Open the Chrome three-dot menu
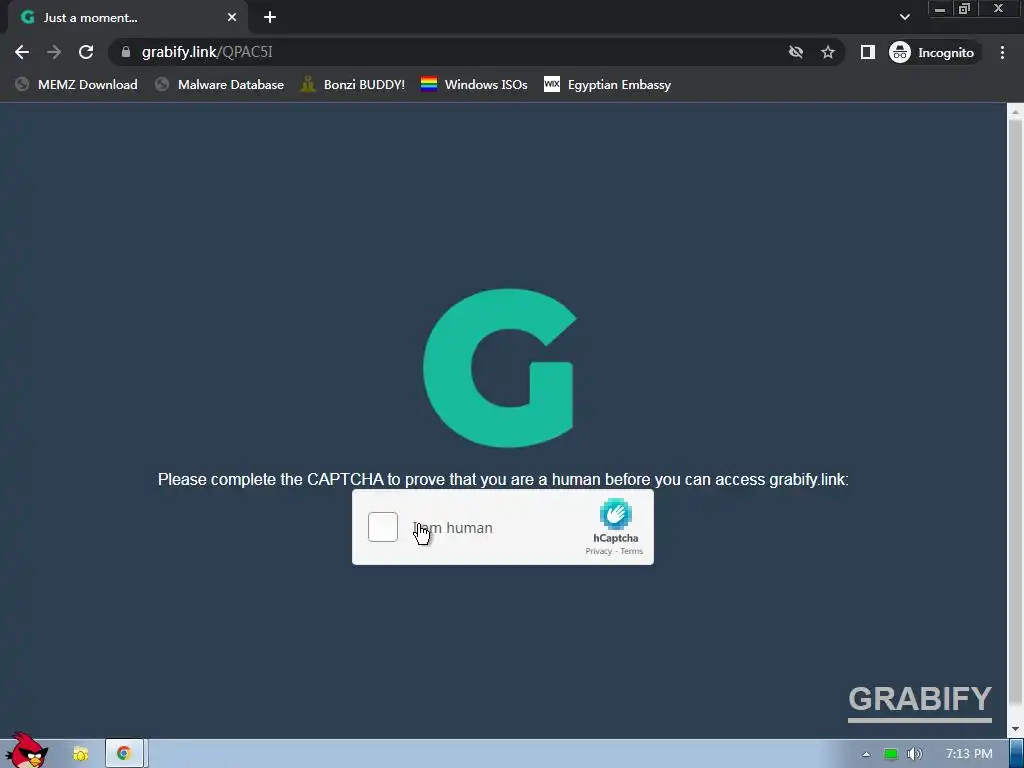Image resolution: width=1024 pixels, height=768 pixels. (x=1002, y=52)
